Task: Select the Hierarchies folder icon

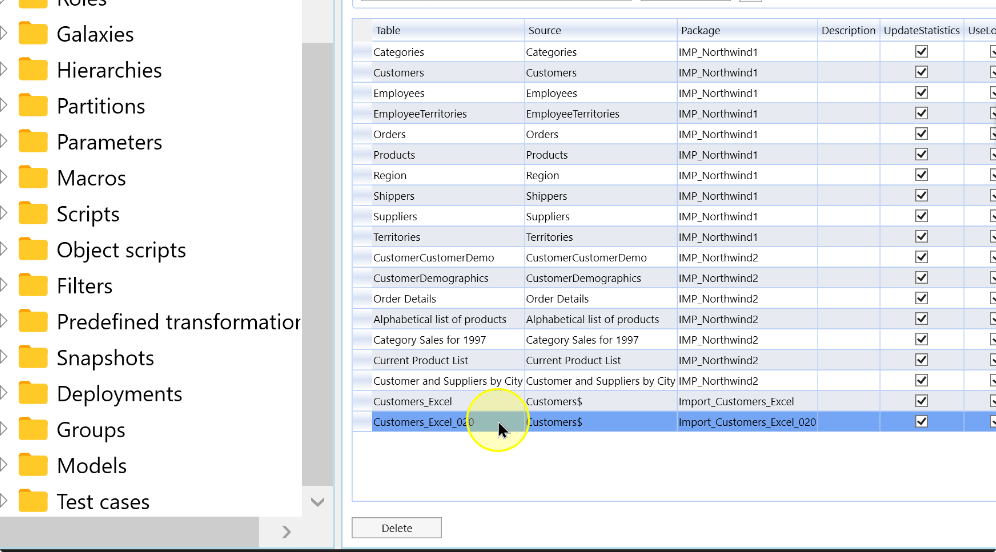Action: [33, 70]
